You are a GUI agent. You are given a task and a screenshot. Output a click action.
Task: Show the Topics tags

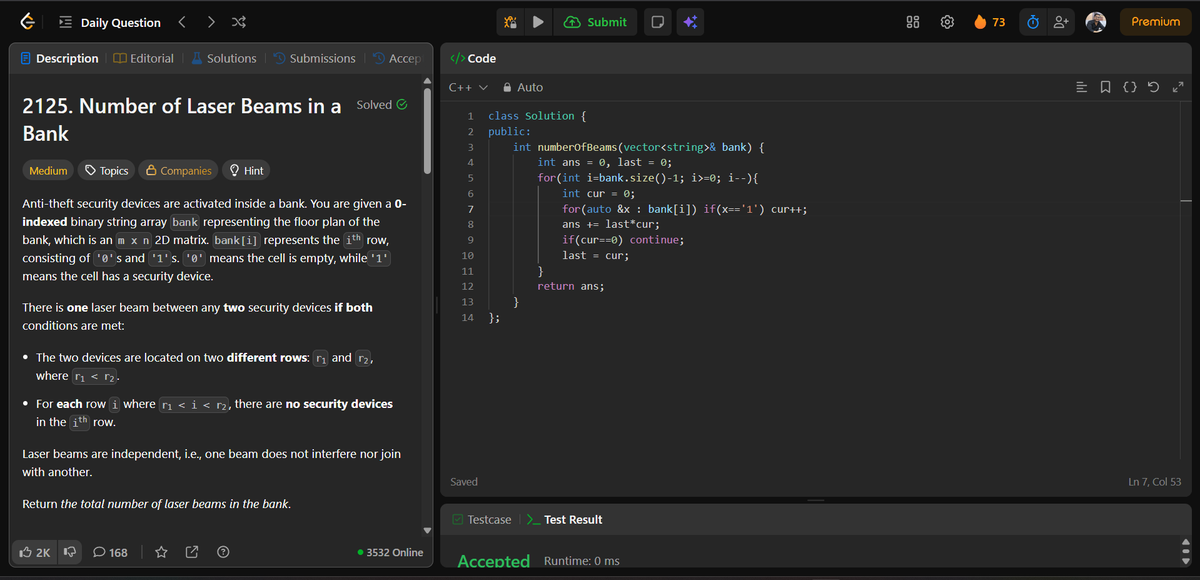(x=106, y=171)
